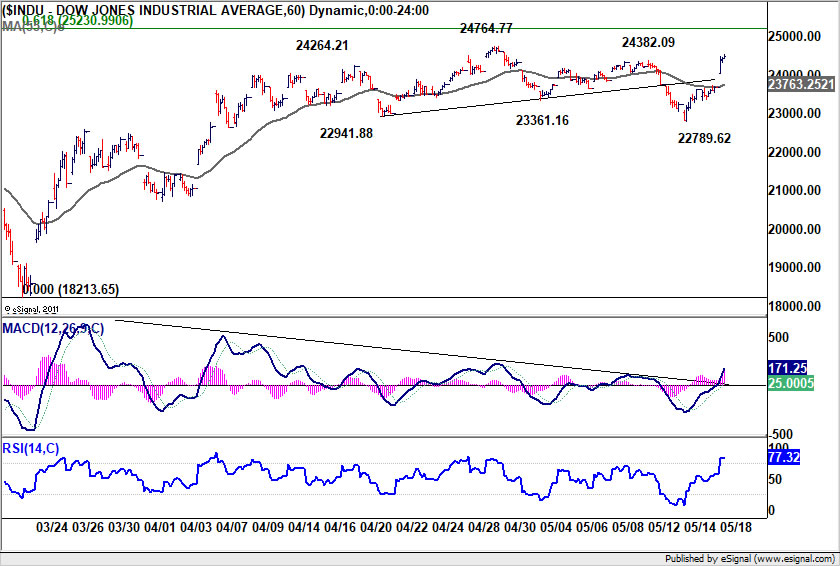This screenshot has height=566, width=840.
Task: Click the 04/28 date axis label
Action: [483, 527]
